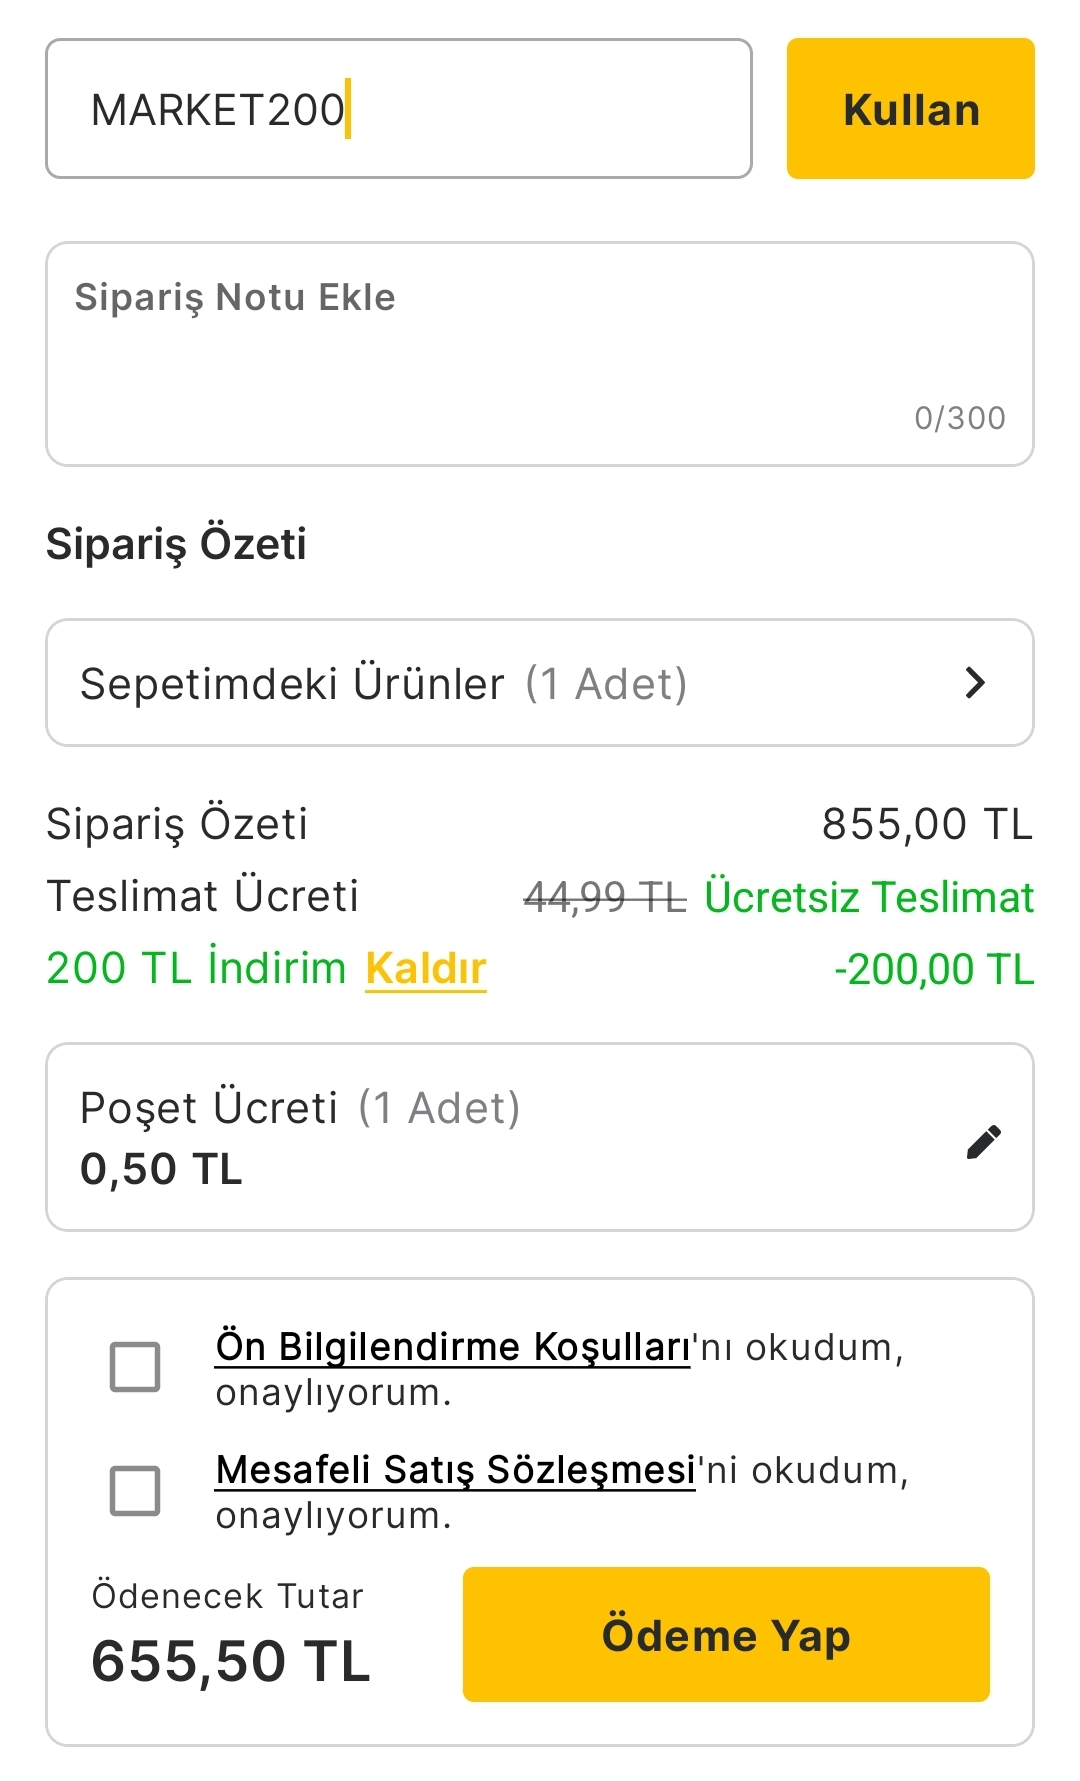Click the -200,00 TL discount amount

[x=934, y=969]
